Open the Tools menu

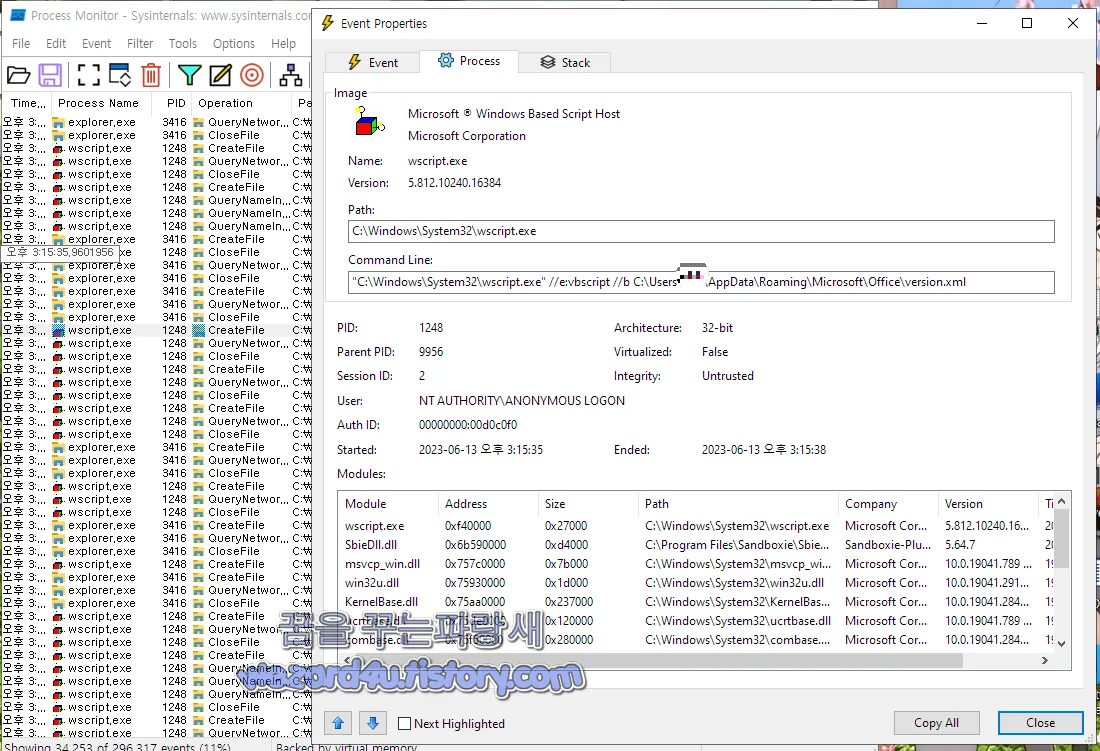(x=182, y=43)
